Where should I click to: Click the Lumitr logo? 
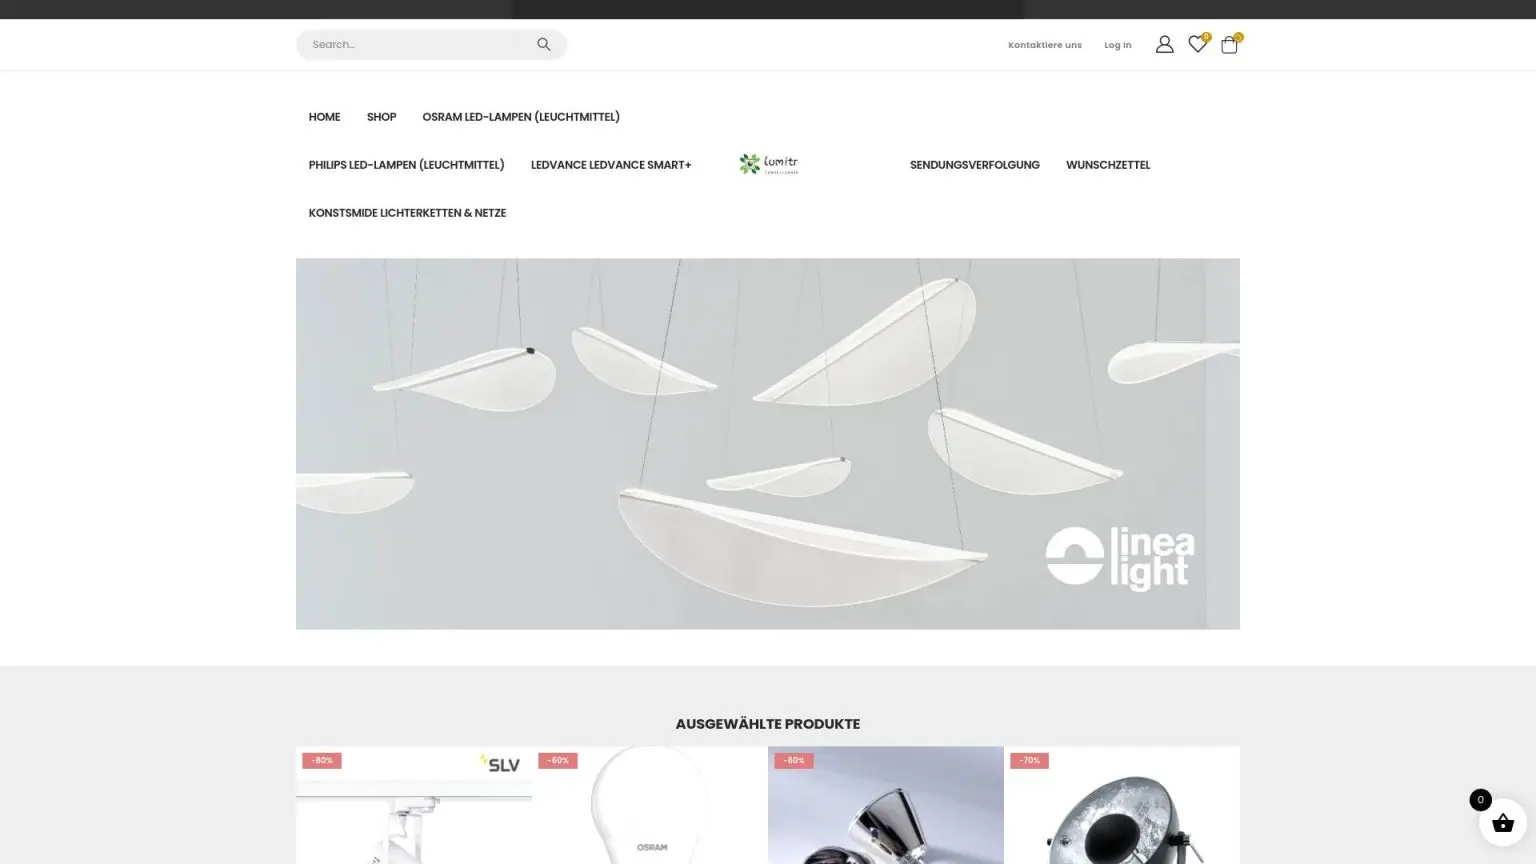(768, 164)
